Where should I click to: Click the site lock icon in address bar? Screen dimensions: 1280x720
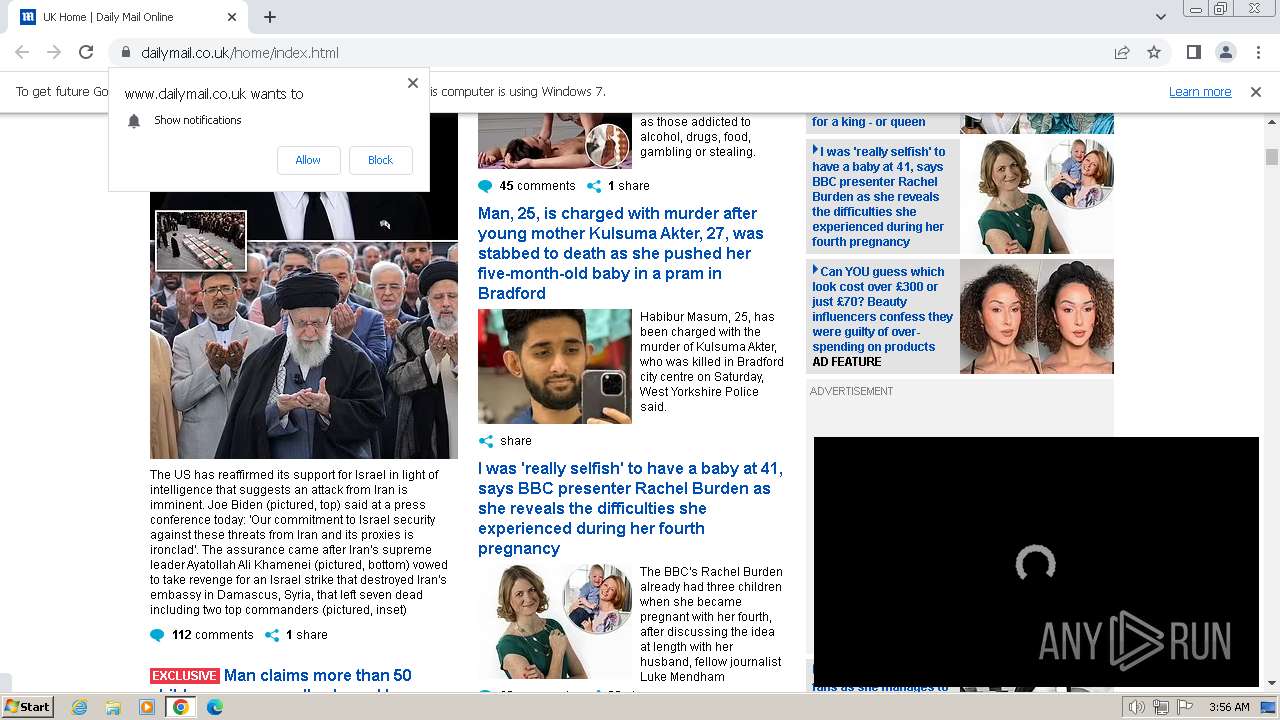[126, 53]
